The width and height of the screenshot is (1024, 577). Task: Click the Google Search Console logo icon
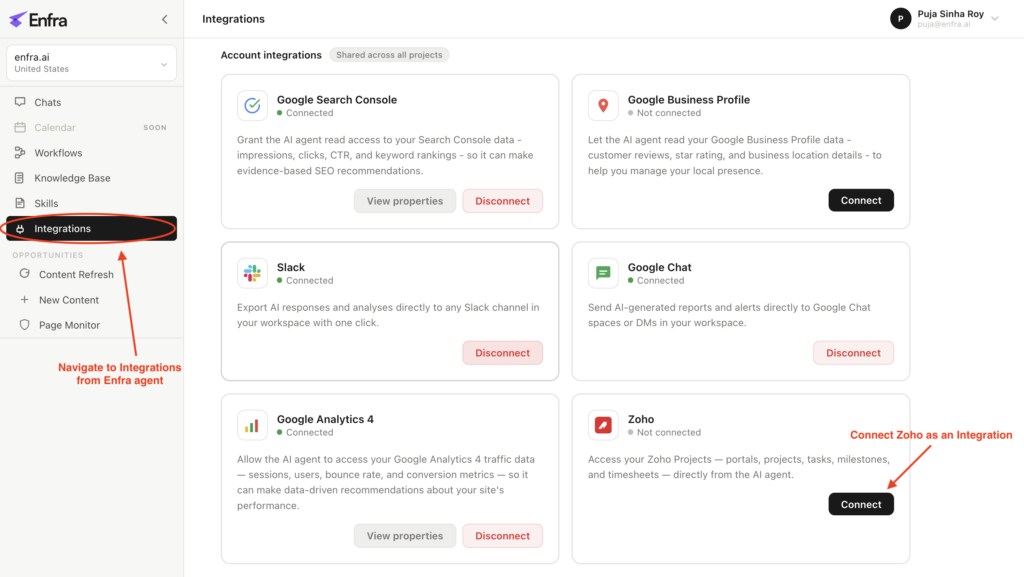[x=252, y=105]
